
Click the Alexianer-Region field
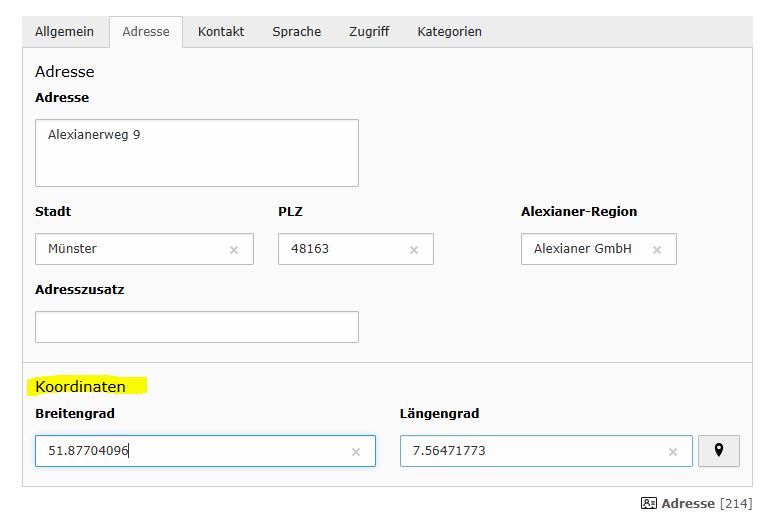tap(585, 249)
